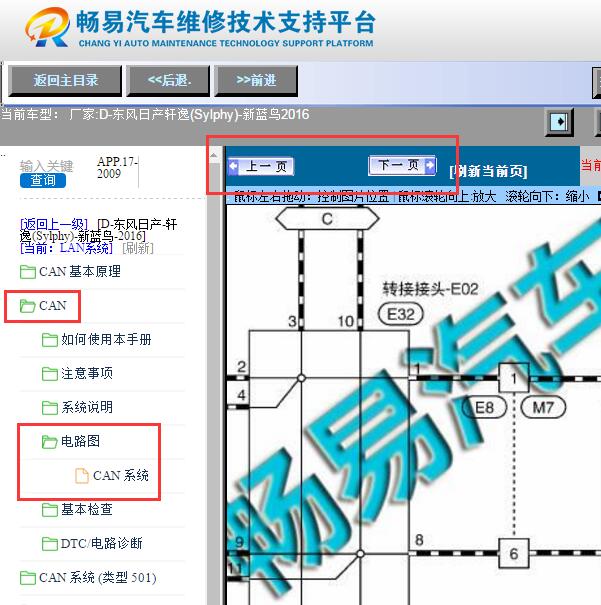
Task: Click connector label M7 in diagram
Action: coord(543,407)
